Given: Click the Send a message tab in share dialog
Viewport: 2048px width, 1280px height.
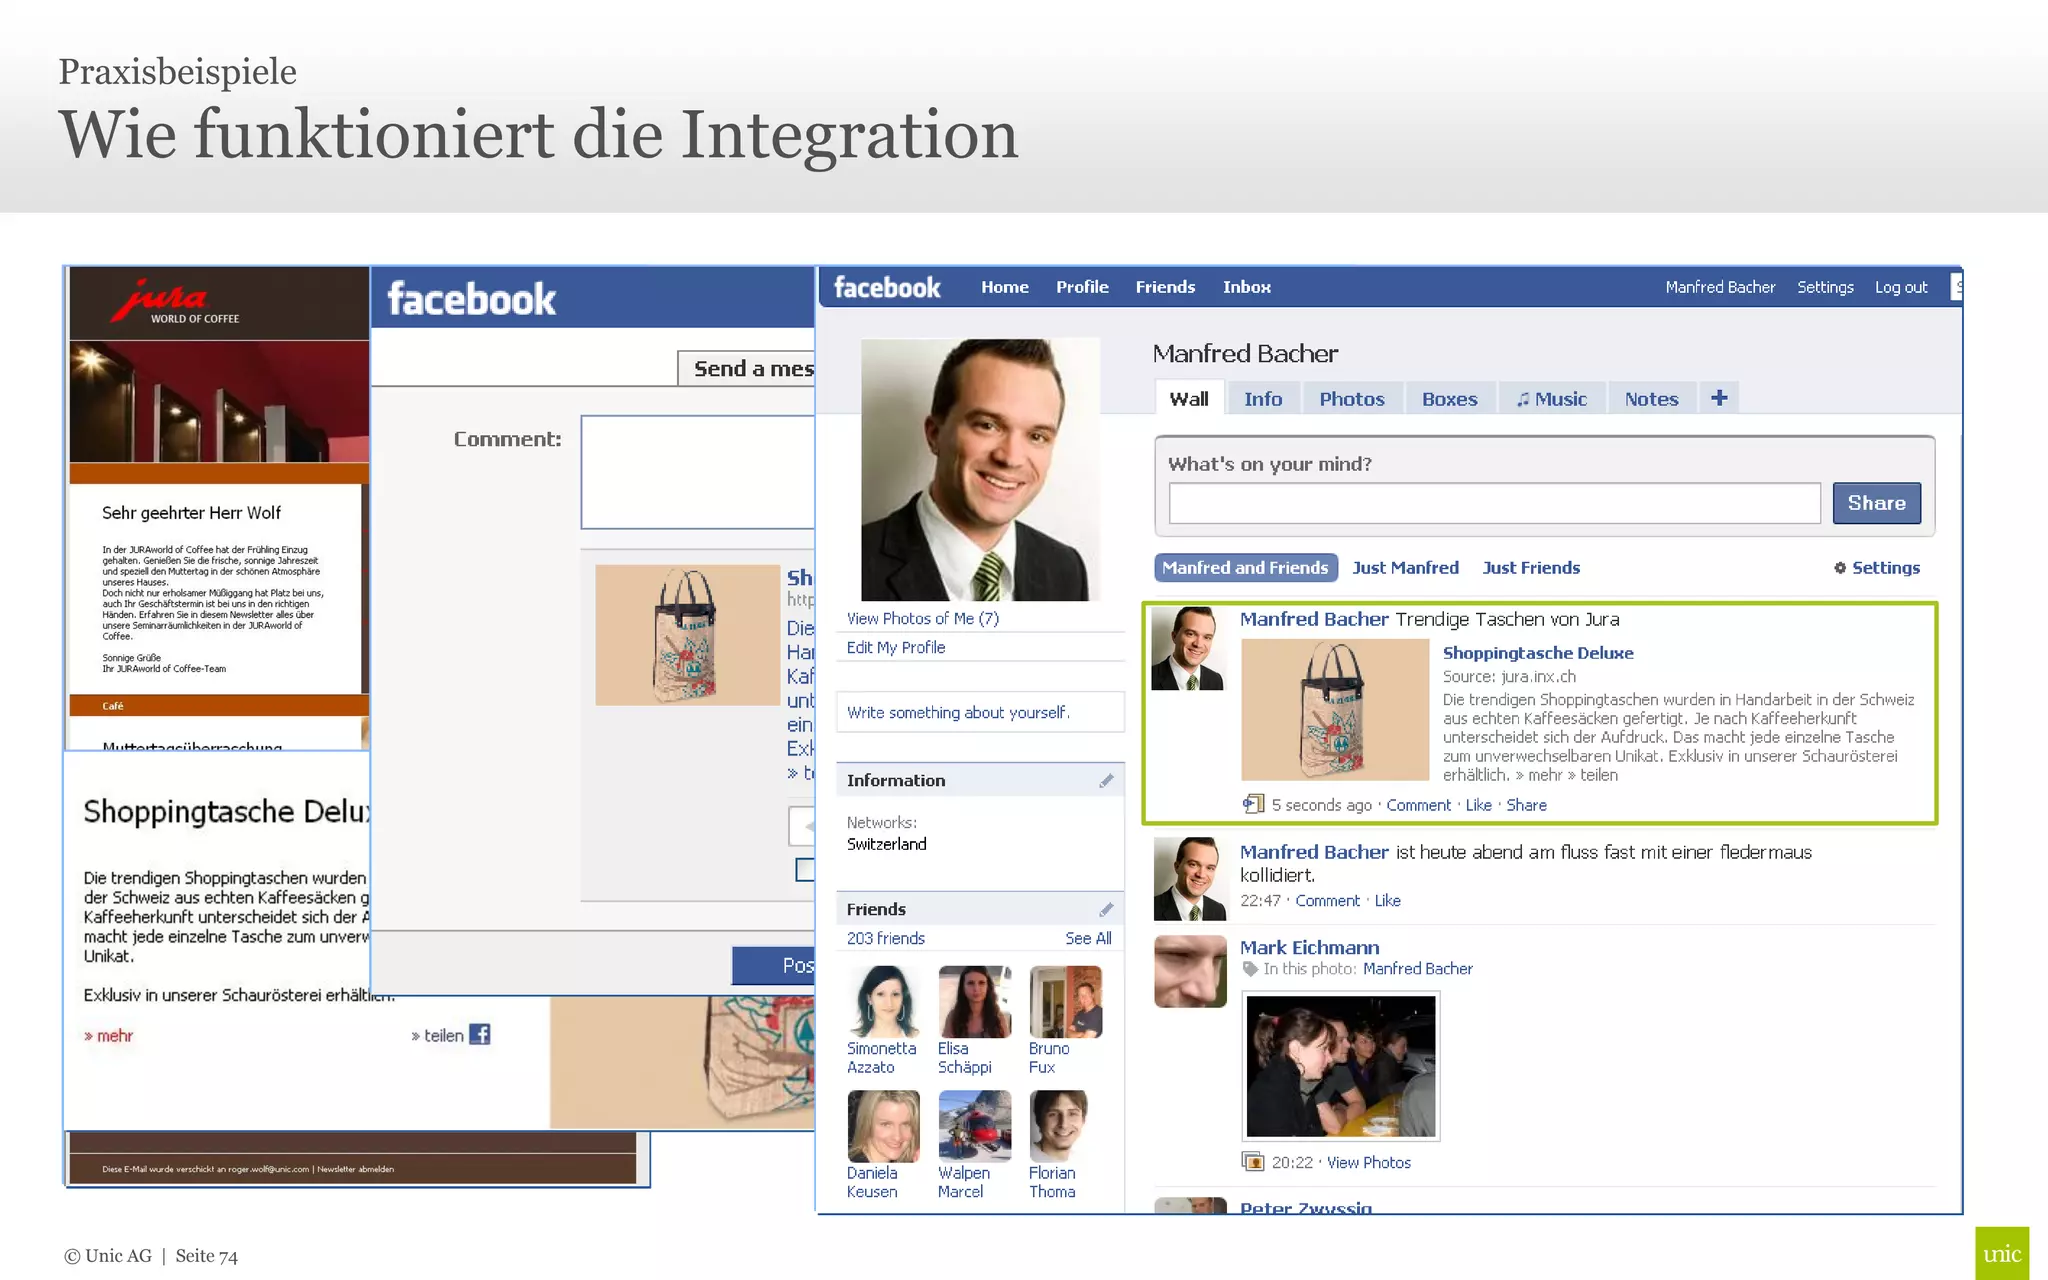Looking at the screenshot, I should pos(747,368).
